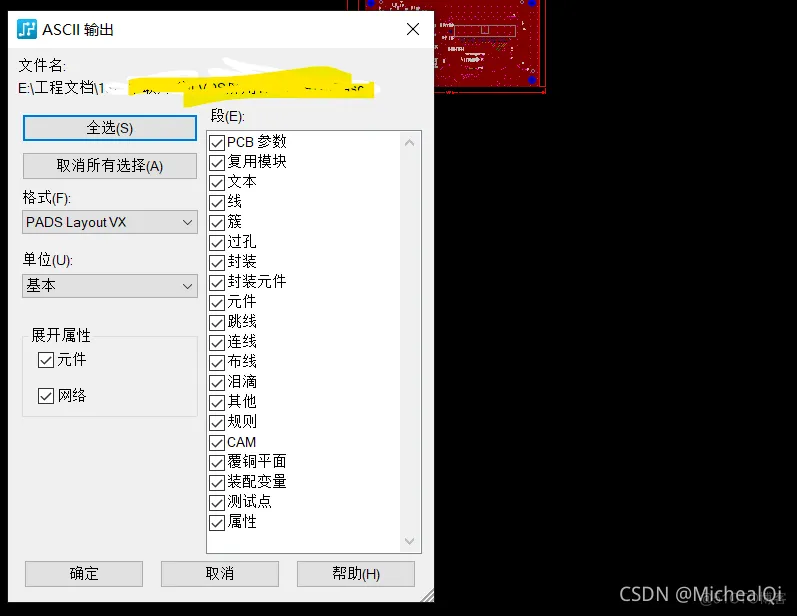Toggle the 文本 section checkbox
Image resolution: width=797 pixels, height=616 pixels.
point(217,182)
